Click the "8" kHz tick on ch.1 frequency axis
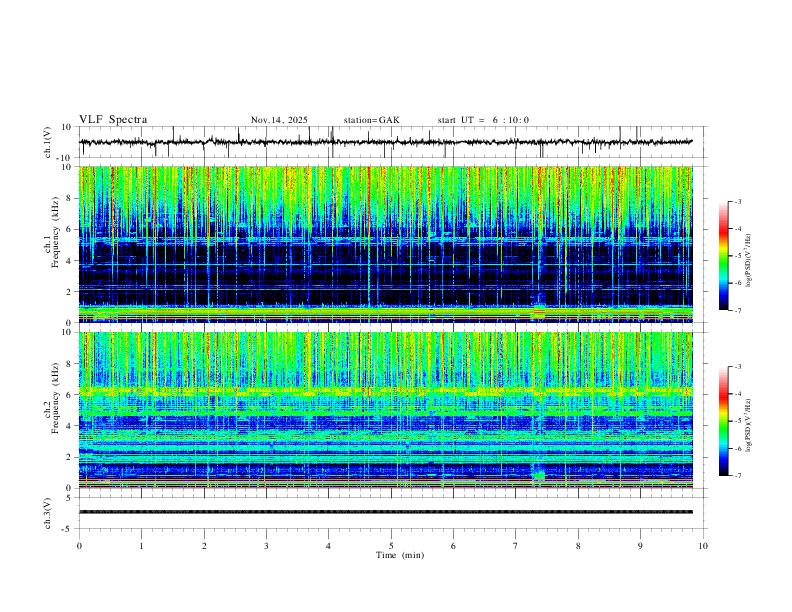The image size is (792, 612). tap(69, 198)
